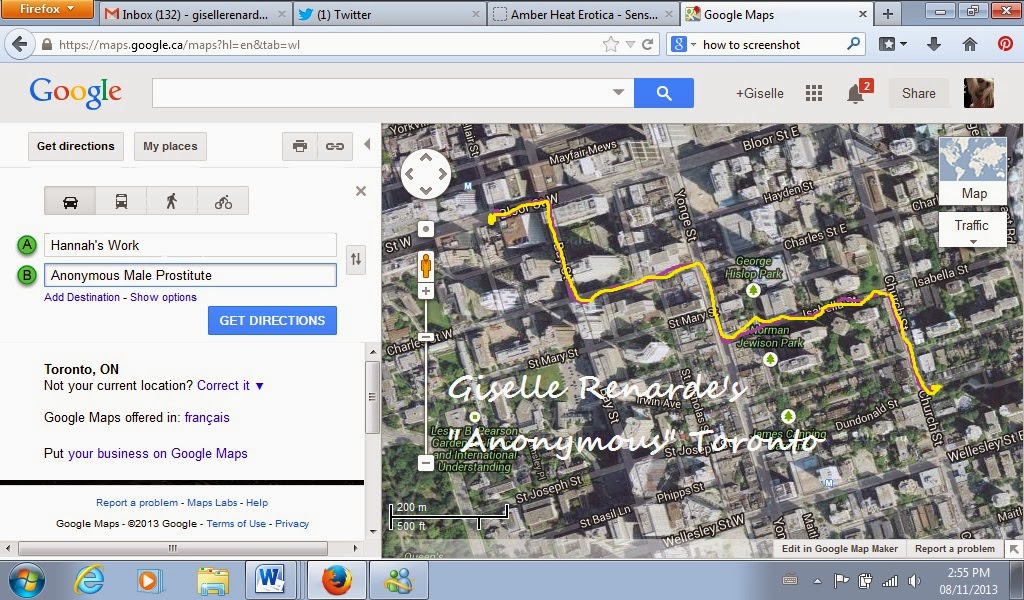Click the my location circle button on map
Screen dimensions: 1024x600
pos(426,229)
